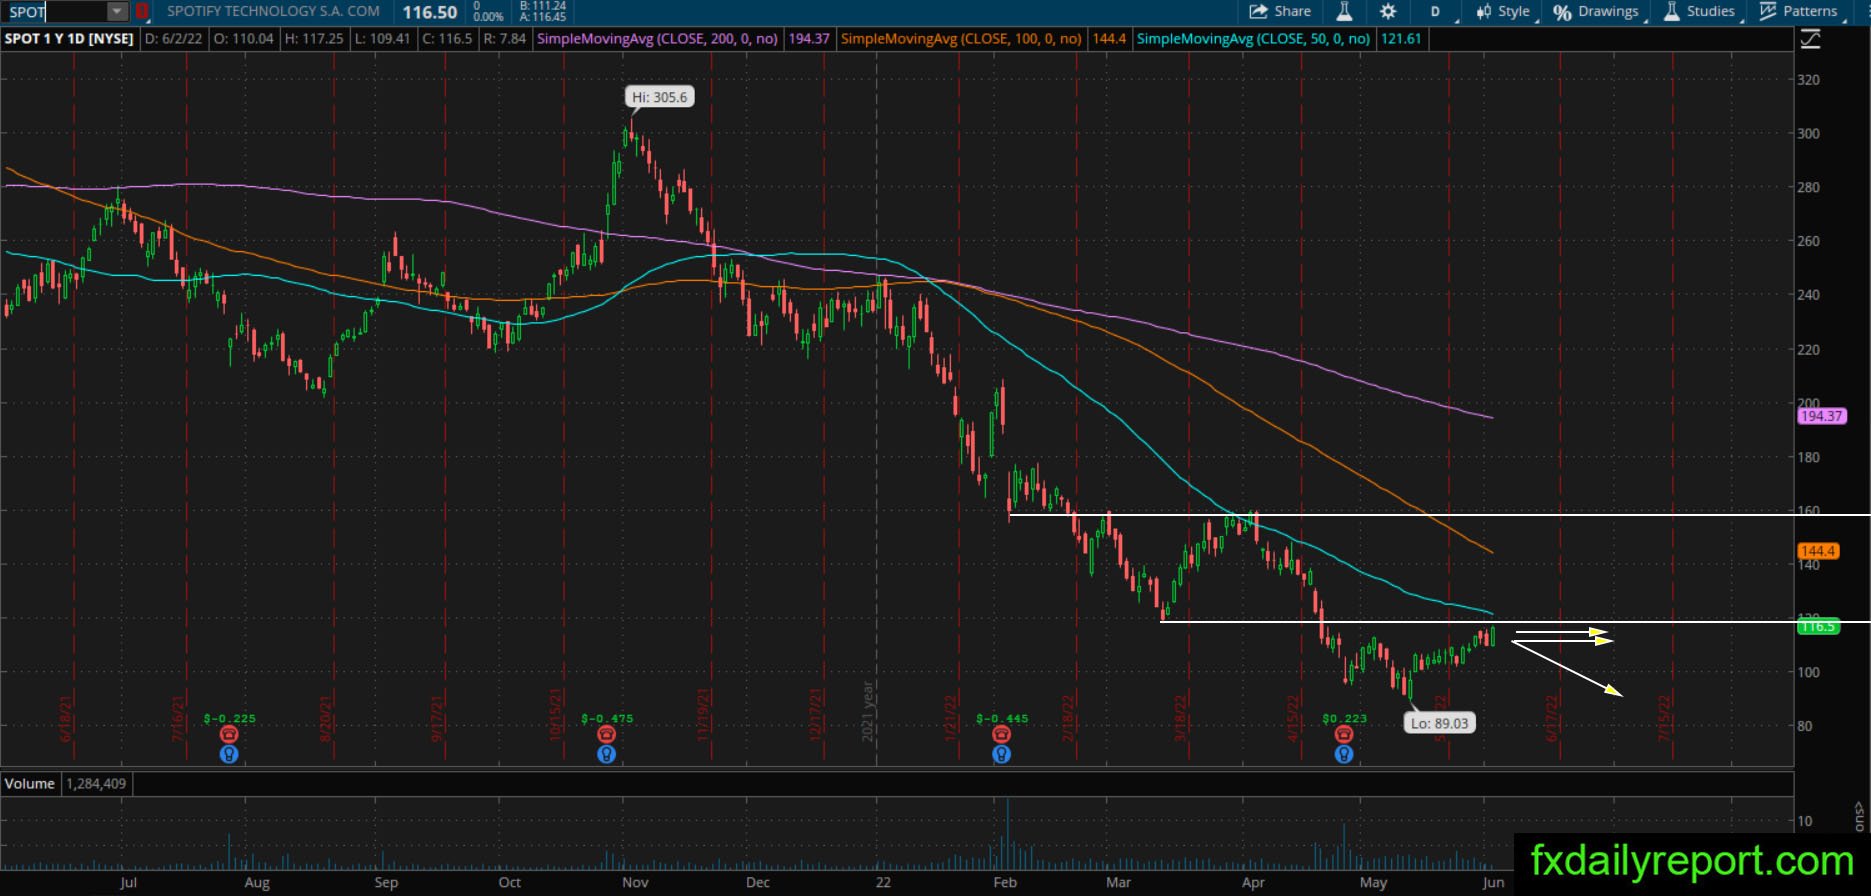The height and width of the screenshot is (896, 1871).
Task: Click the C: 116.5 close value
Action: (446, 39)
